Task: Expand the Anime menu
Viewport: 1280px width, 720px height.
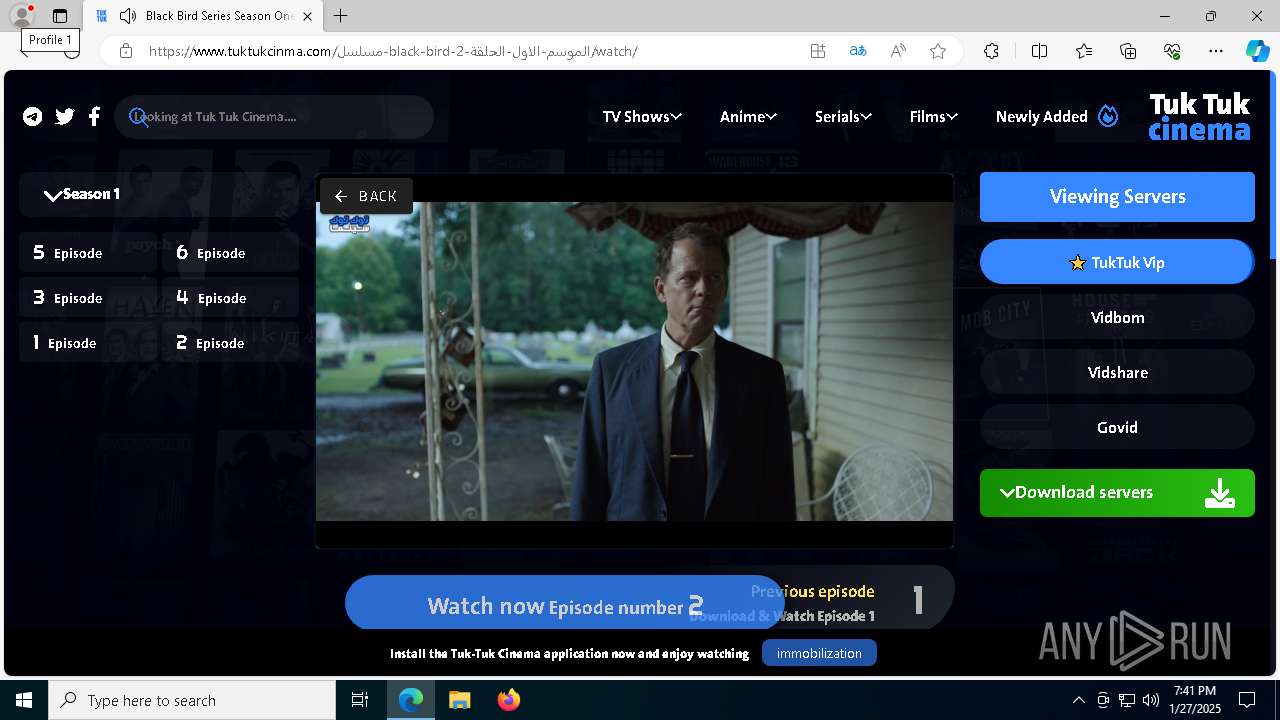Action: [748, 117]
